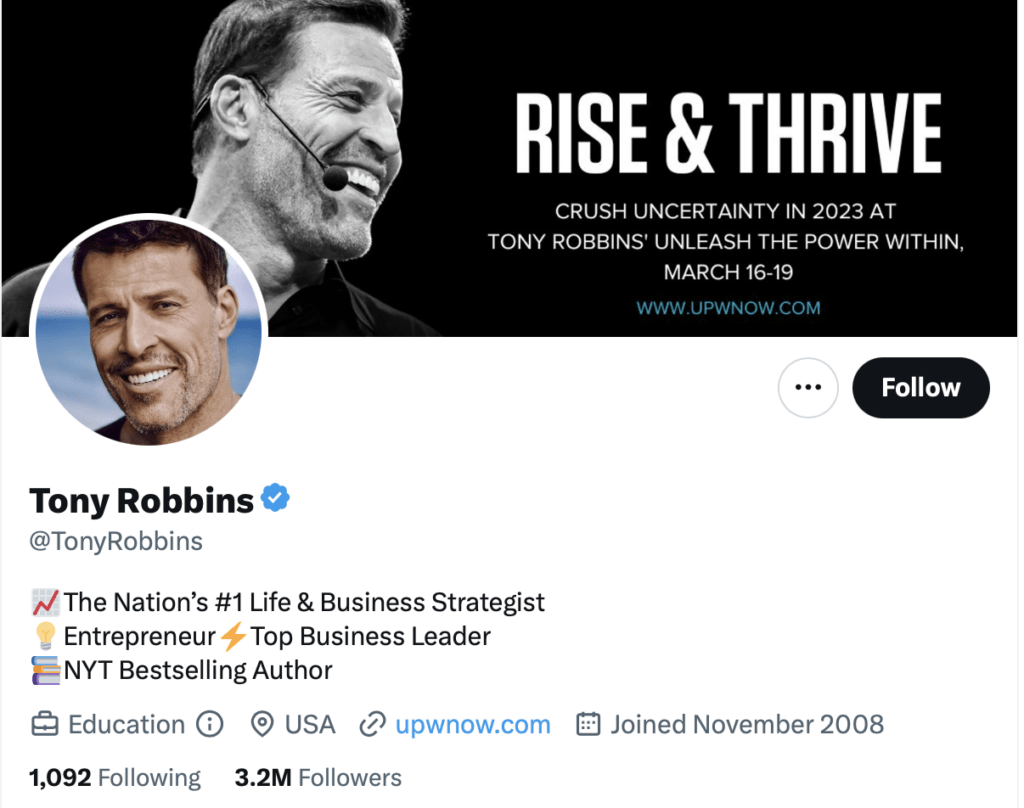
Task: Open the 1,092 Following list
Action: coord(113,777)
